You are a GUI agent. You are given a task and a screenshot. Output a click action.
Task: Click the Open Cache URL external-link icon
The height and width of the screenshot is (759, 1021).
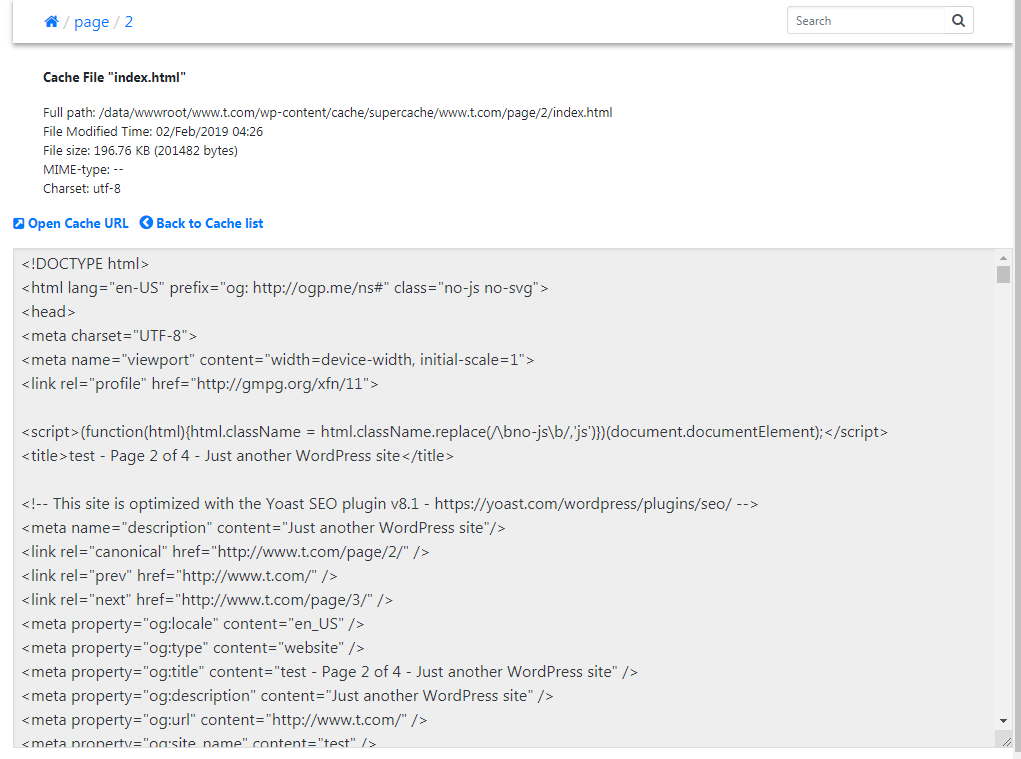click(x=19, y=223)
